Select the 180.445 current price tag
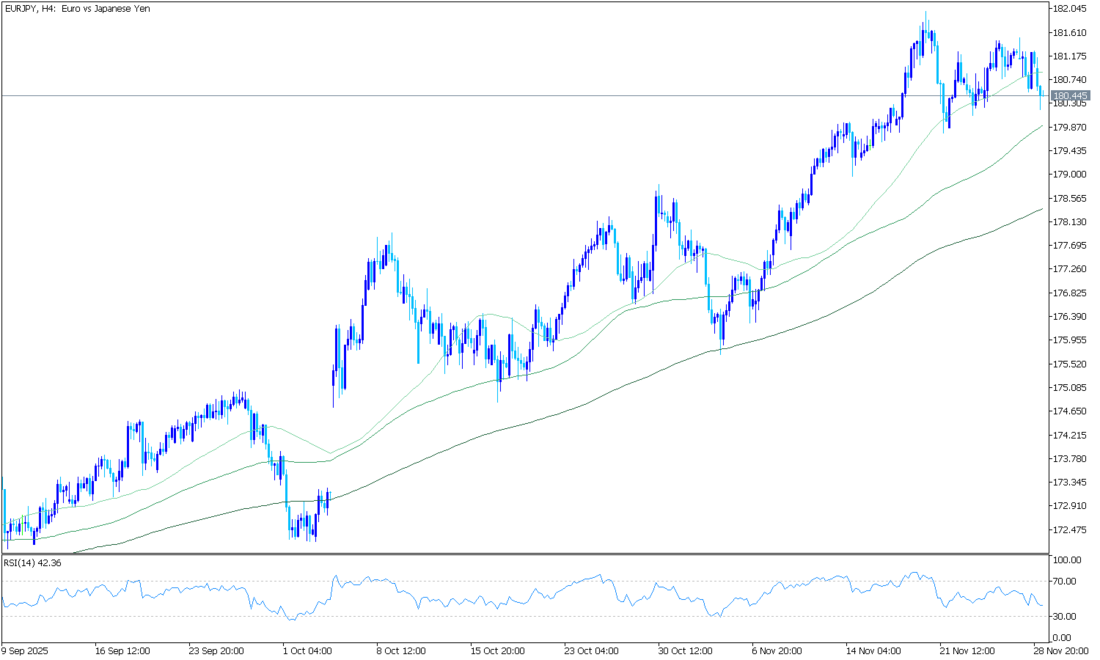The height and width of the screenshot is (660, 1100). tap(1069, 95)
